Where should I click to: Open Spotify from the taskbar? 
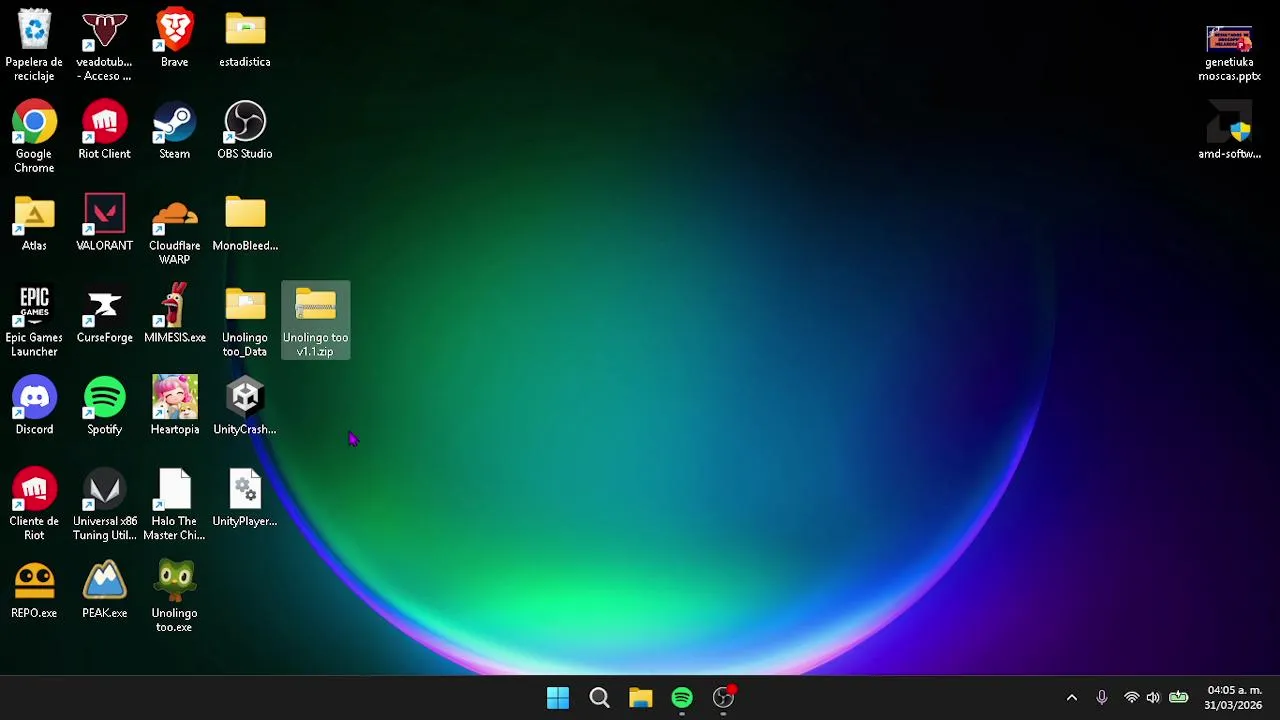pos(682,698)
